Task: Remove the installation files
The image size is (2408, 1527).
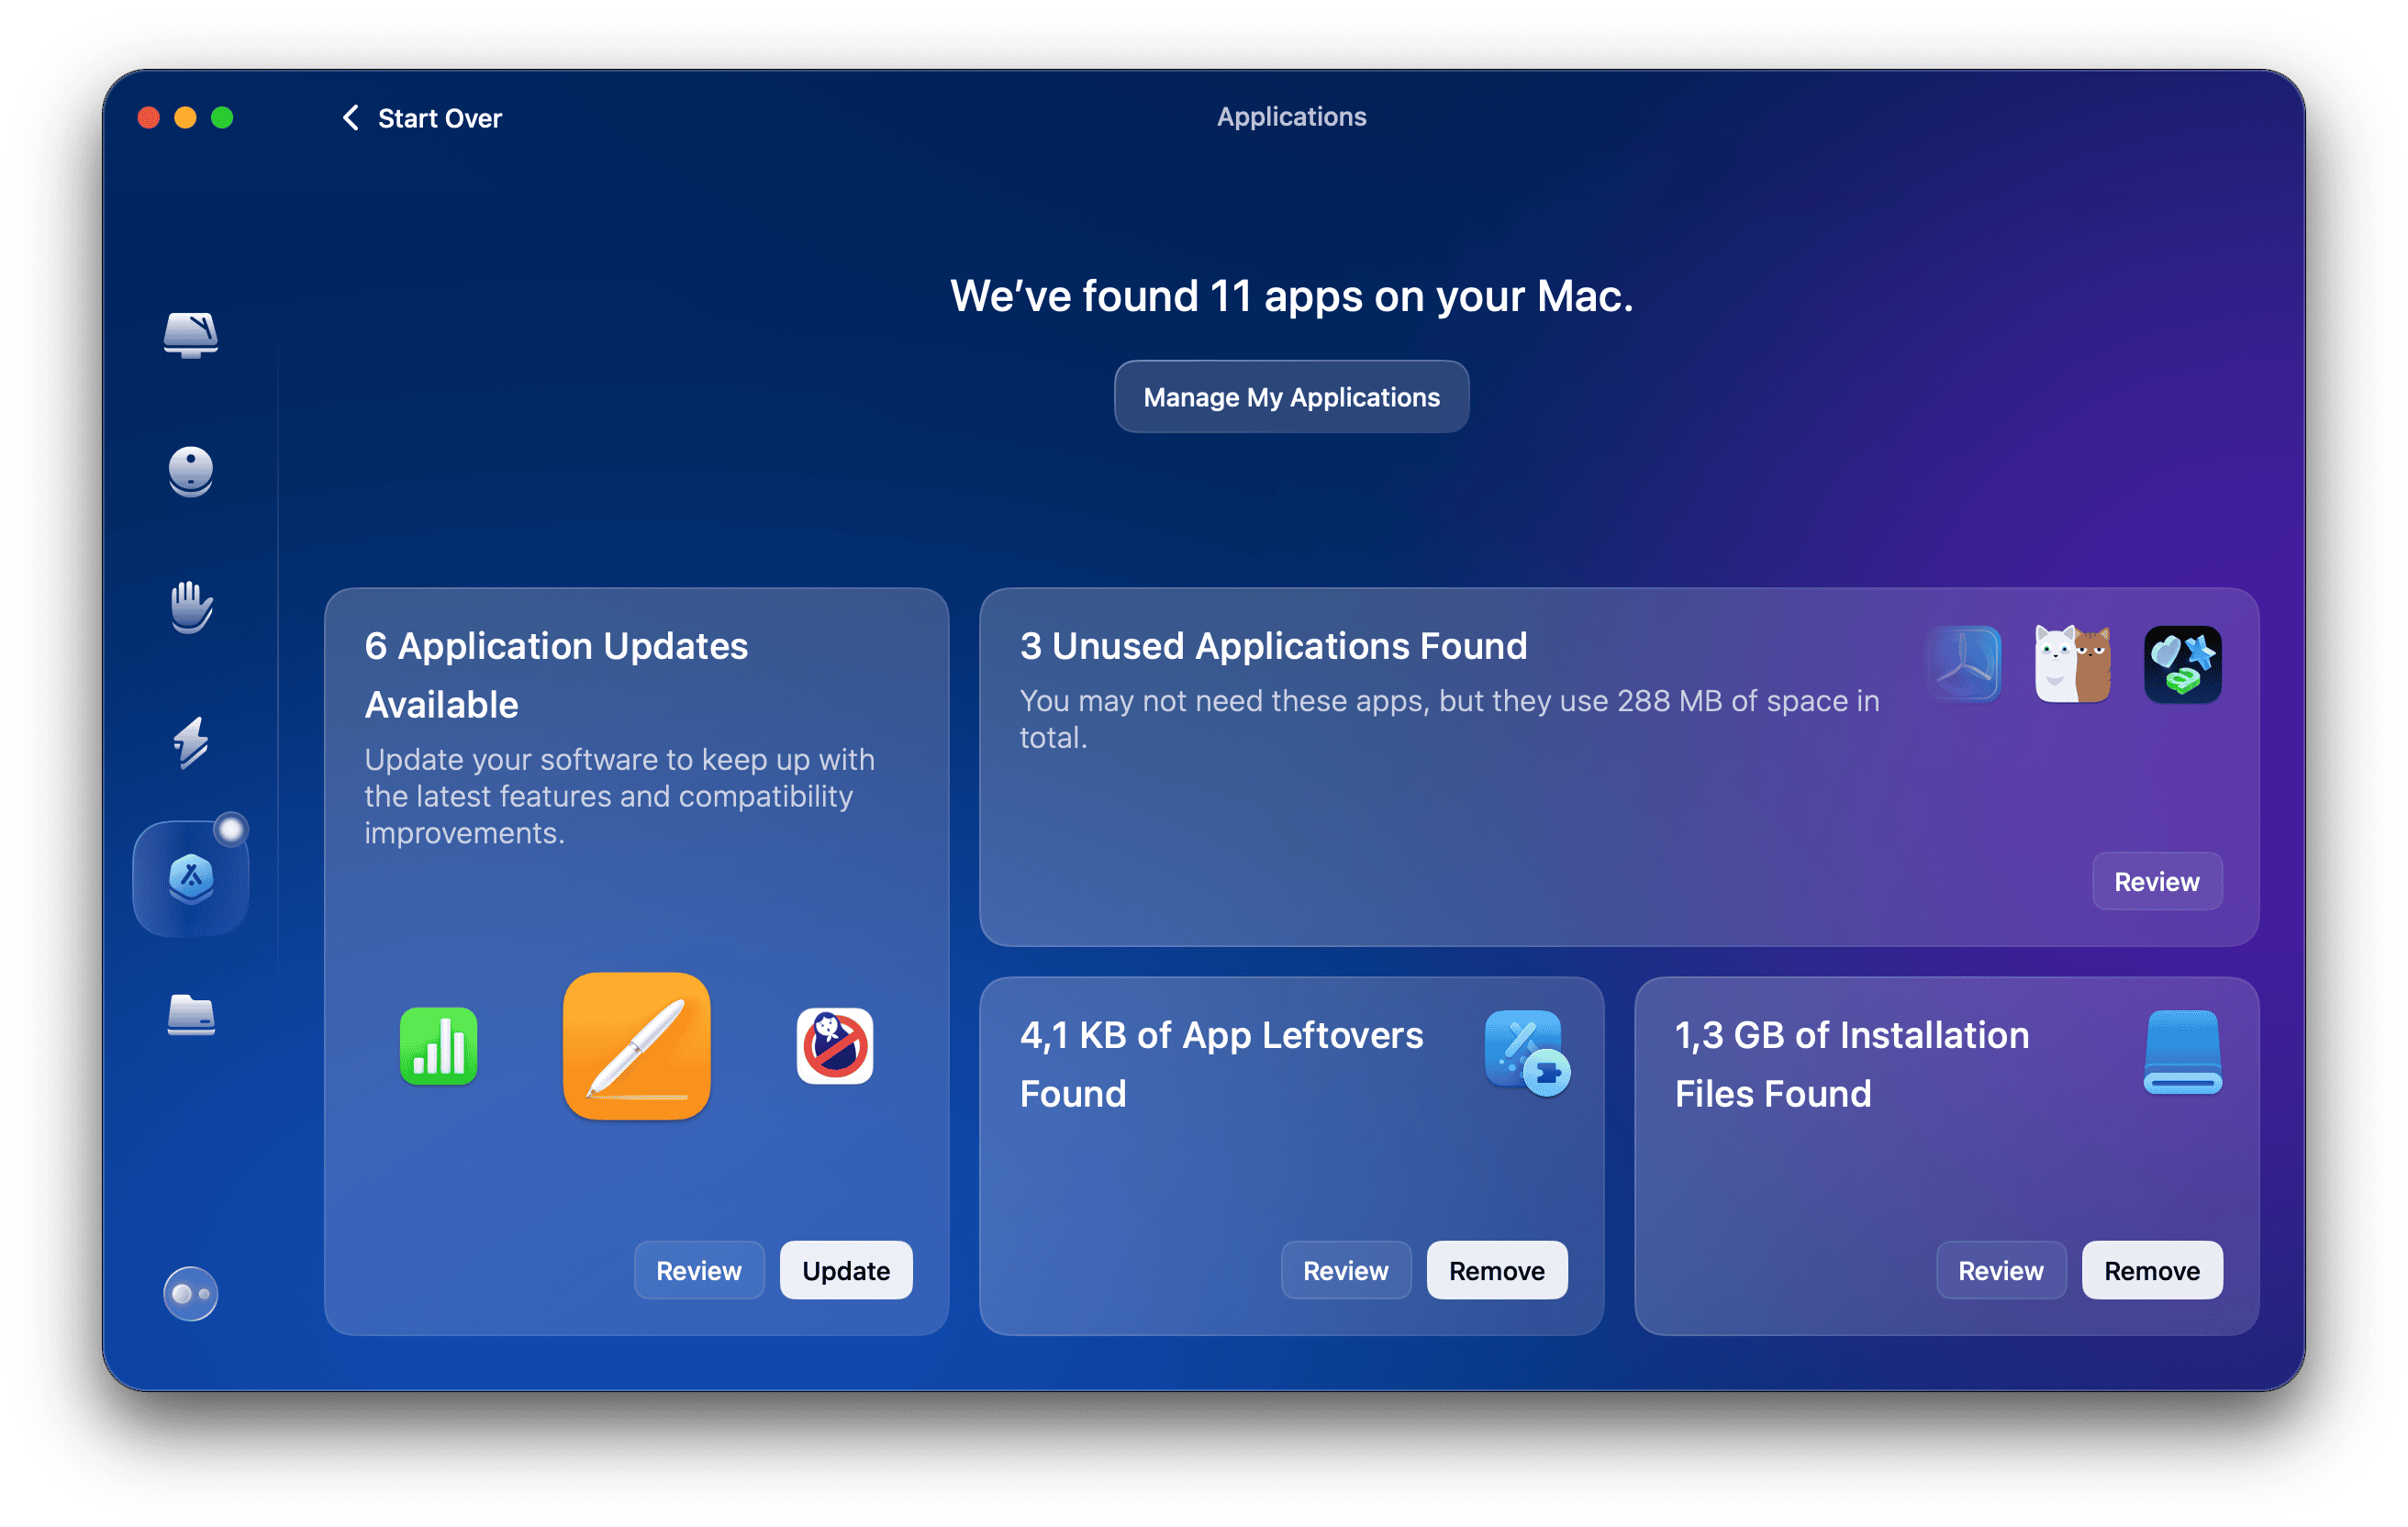Action: (2151, 1271)
